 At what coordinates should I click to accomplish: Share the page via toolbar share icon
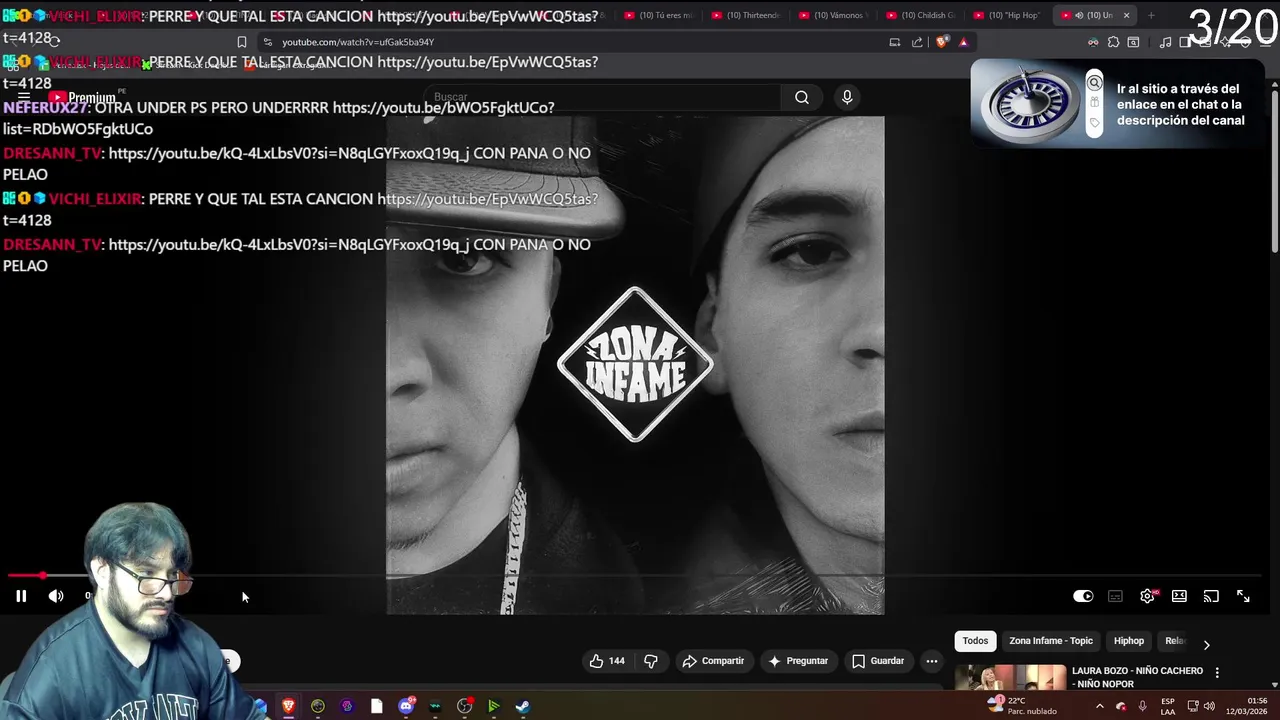coord(917,42)
